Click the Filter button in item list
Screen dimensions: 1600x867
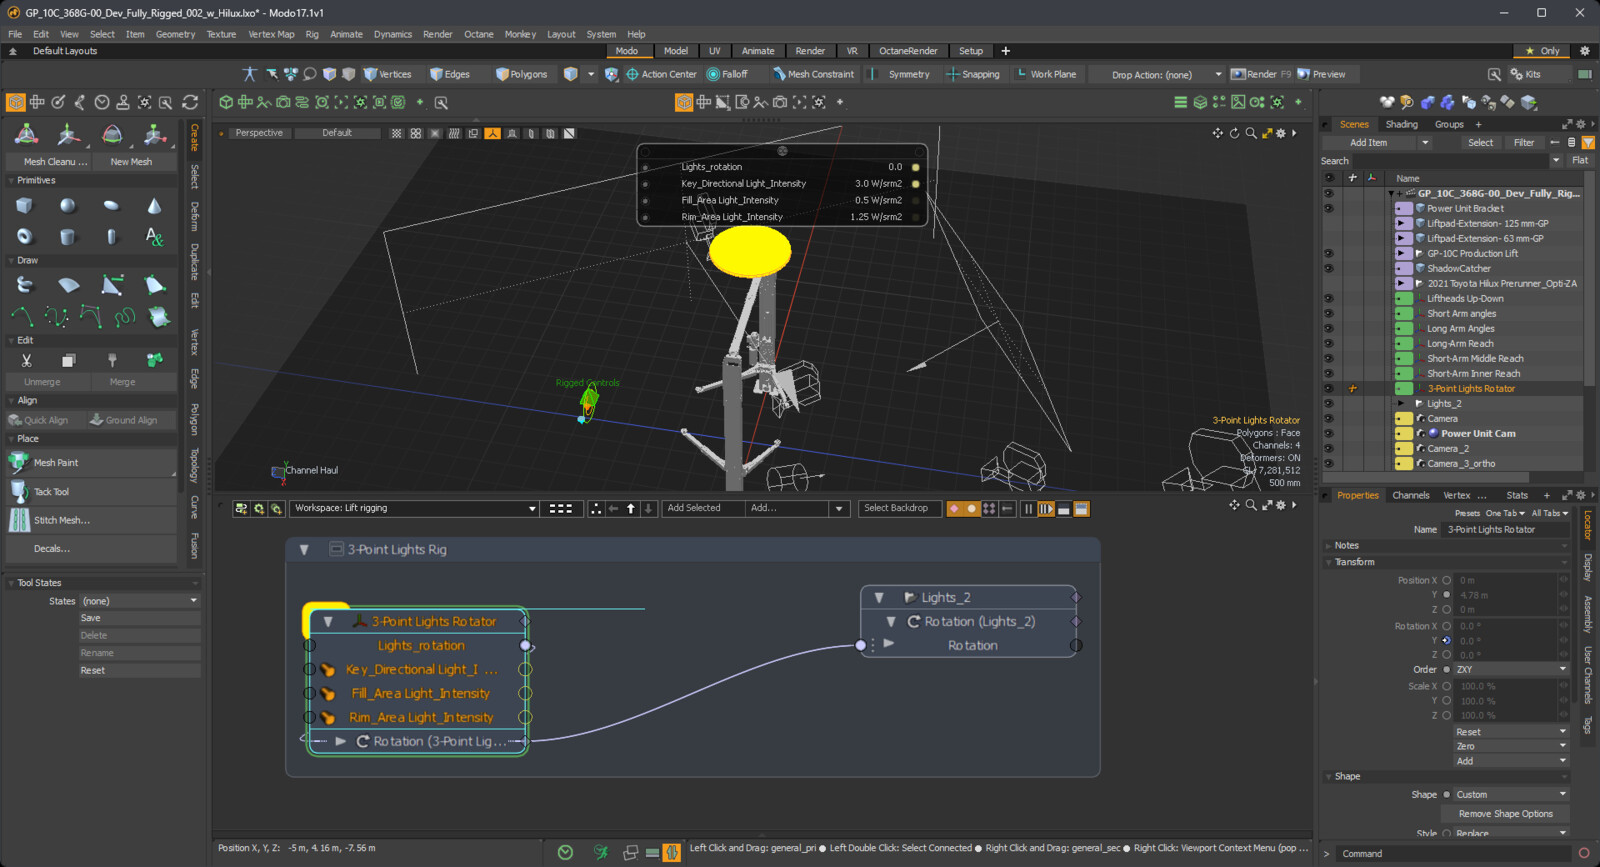click(1523, 143)
